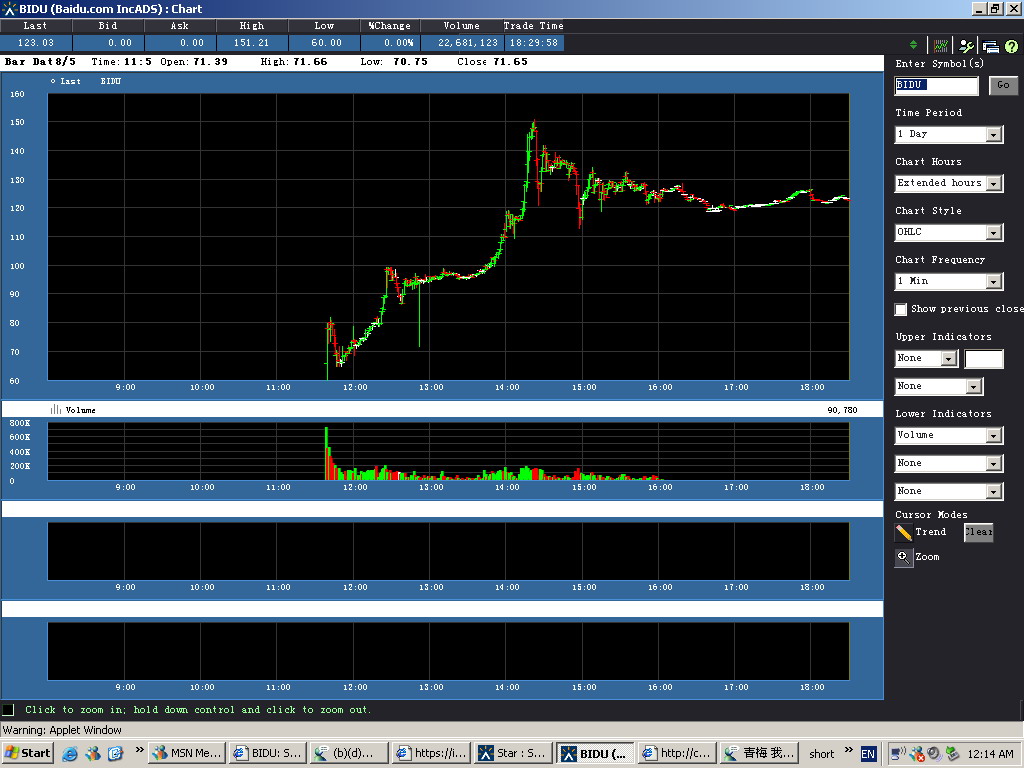Select the Trend pencil cursor mode
1024x768 pixels.
pyautogui.click(x=904, y=533)
